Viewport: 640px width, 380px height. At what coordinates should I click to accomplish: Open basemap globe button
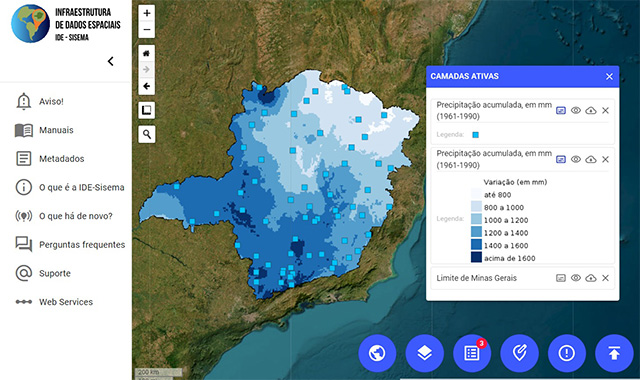click(x=377, y=353)
